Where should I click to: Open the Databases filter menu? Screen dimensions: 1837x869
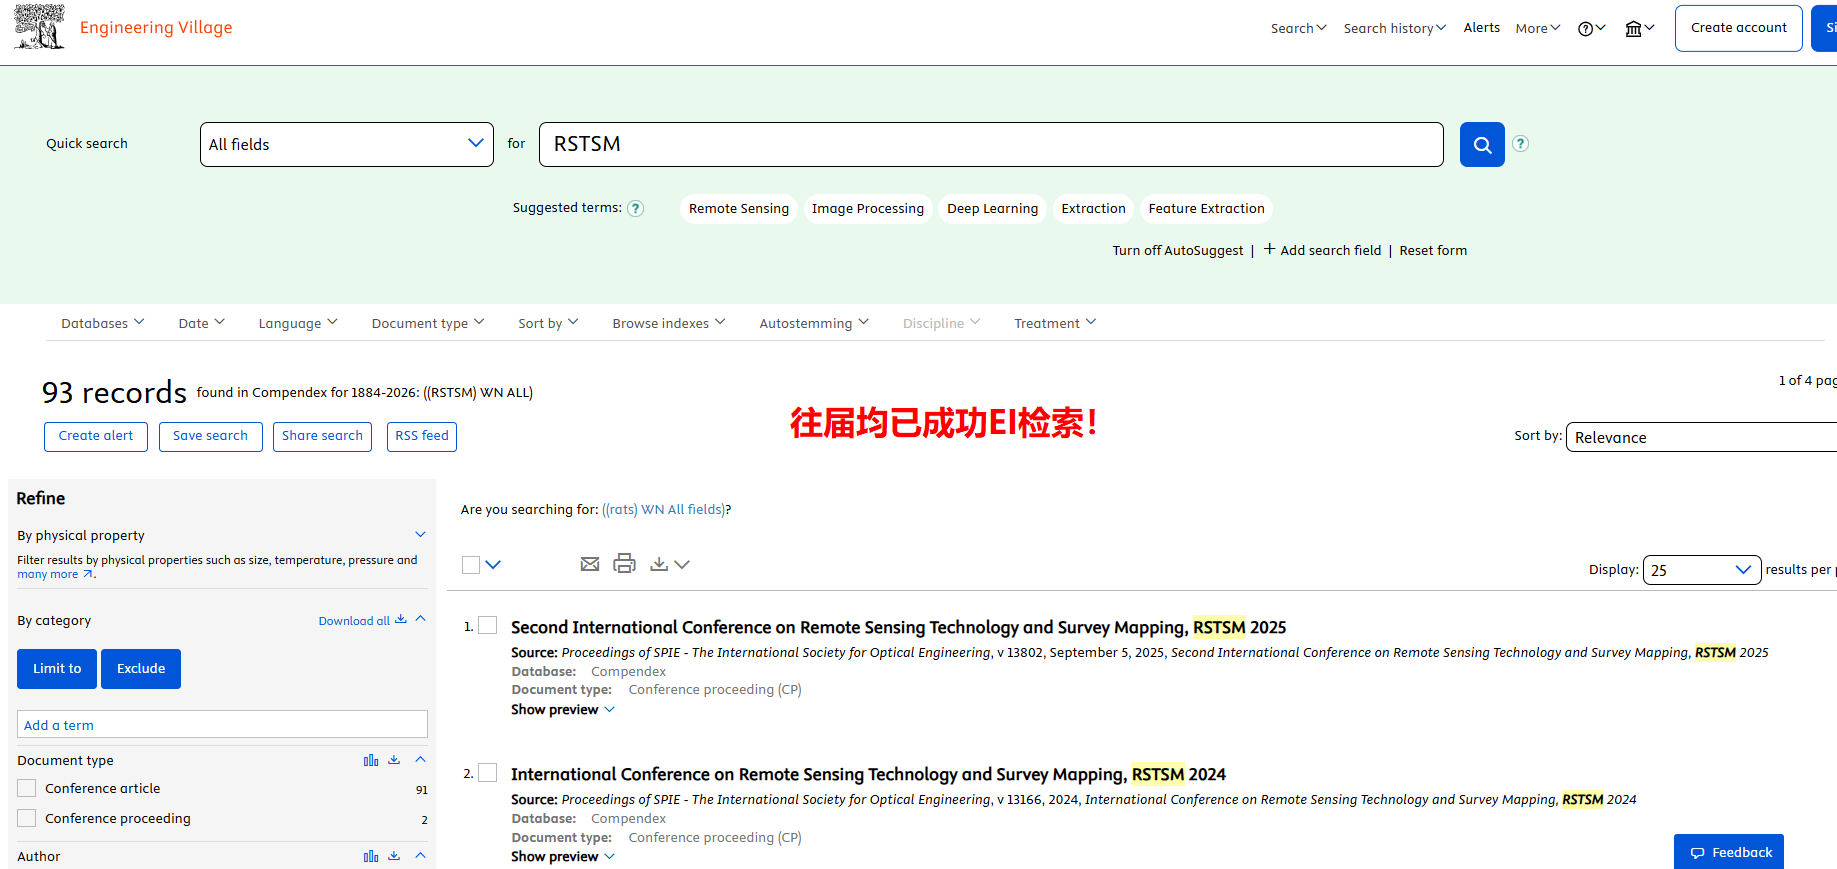[x=102, y=323]
